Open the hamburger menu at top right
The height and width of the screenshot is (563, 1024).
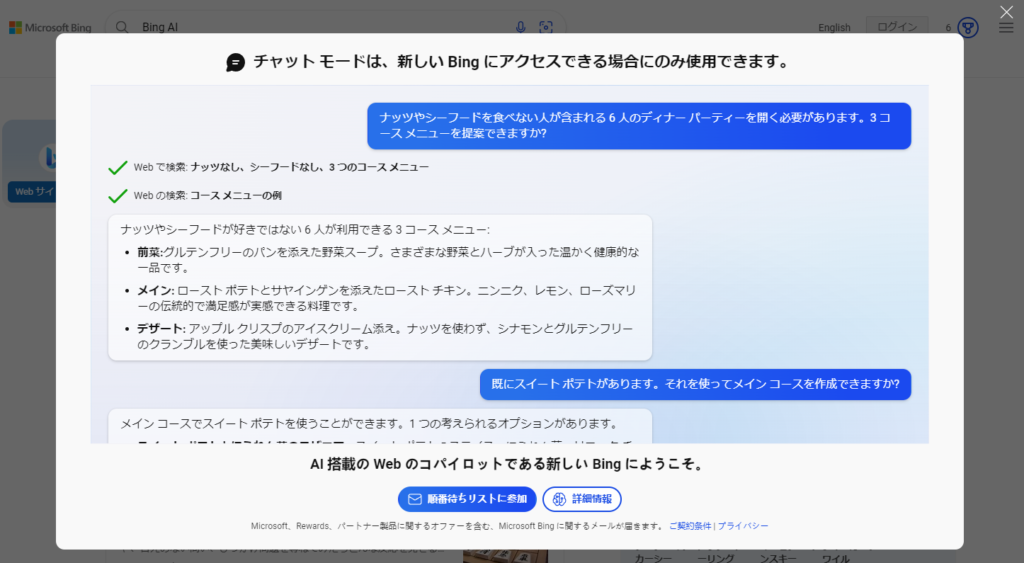coord(1006,27)
